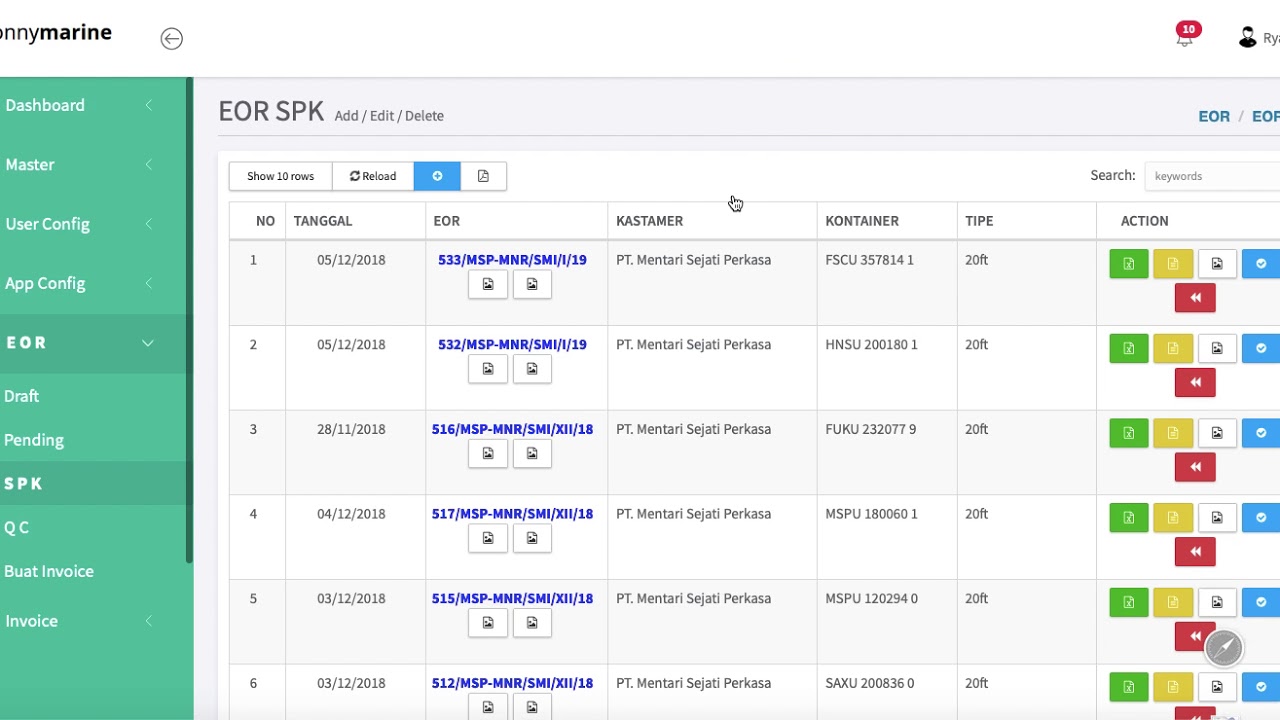Open the white image-file action icon in row 5
The width and height of the screenshot is (1280, 720).
coord(1217,603)
